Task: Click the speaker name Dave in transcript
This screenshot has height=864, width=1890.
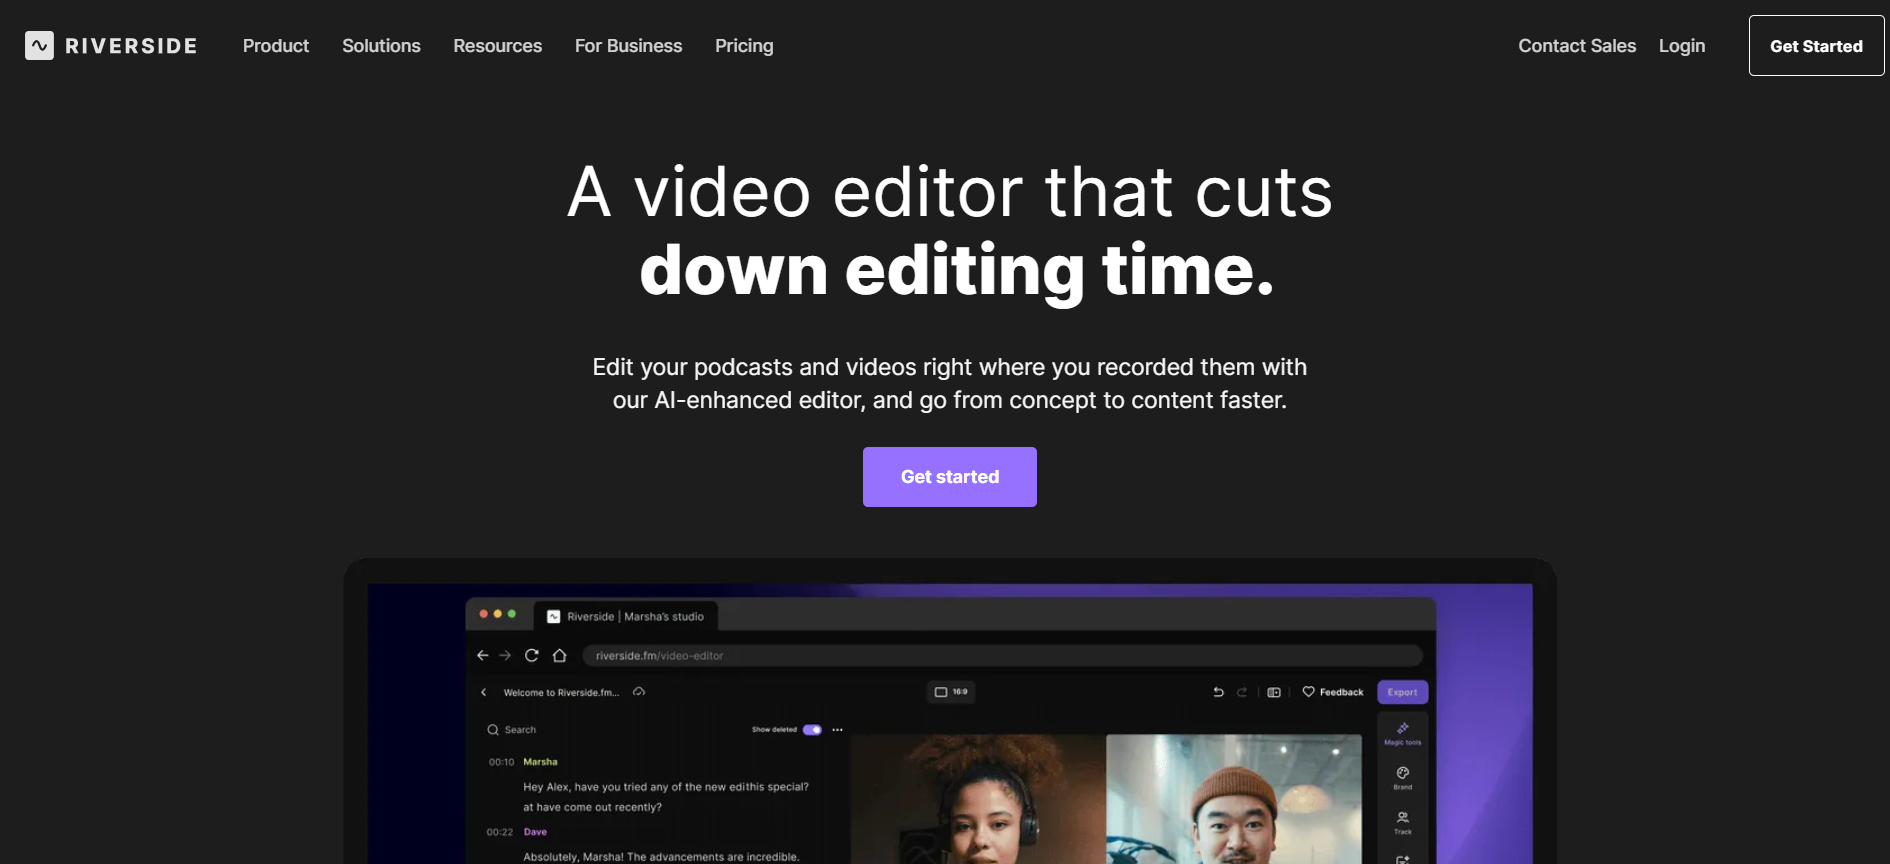Action: click(x=535, y=832)
